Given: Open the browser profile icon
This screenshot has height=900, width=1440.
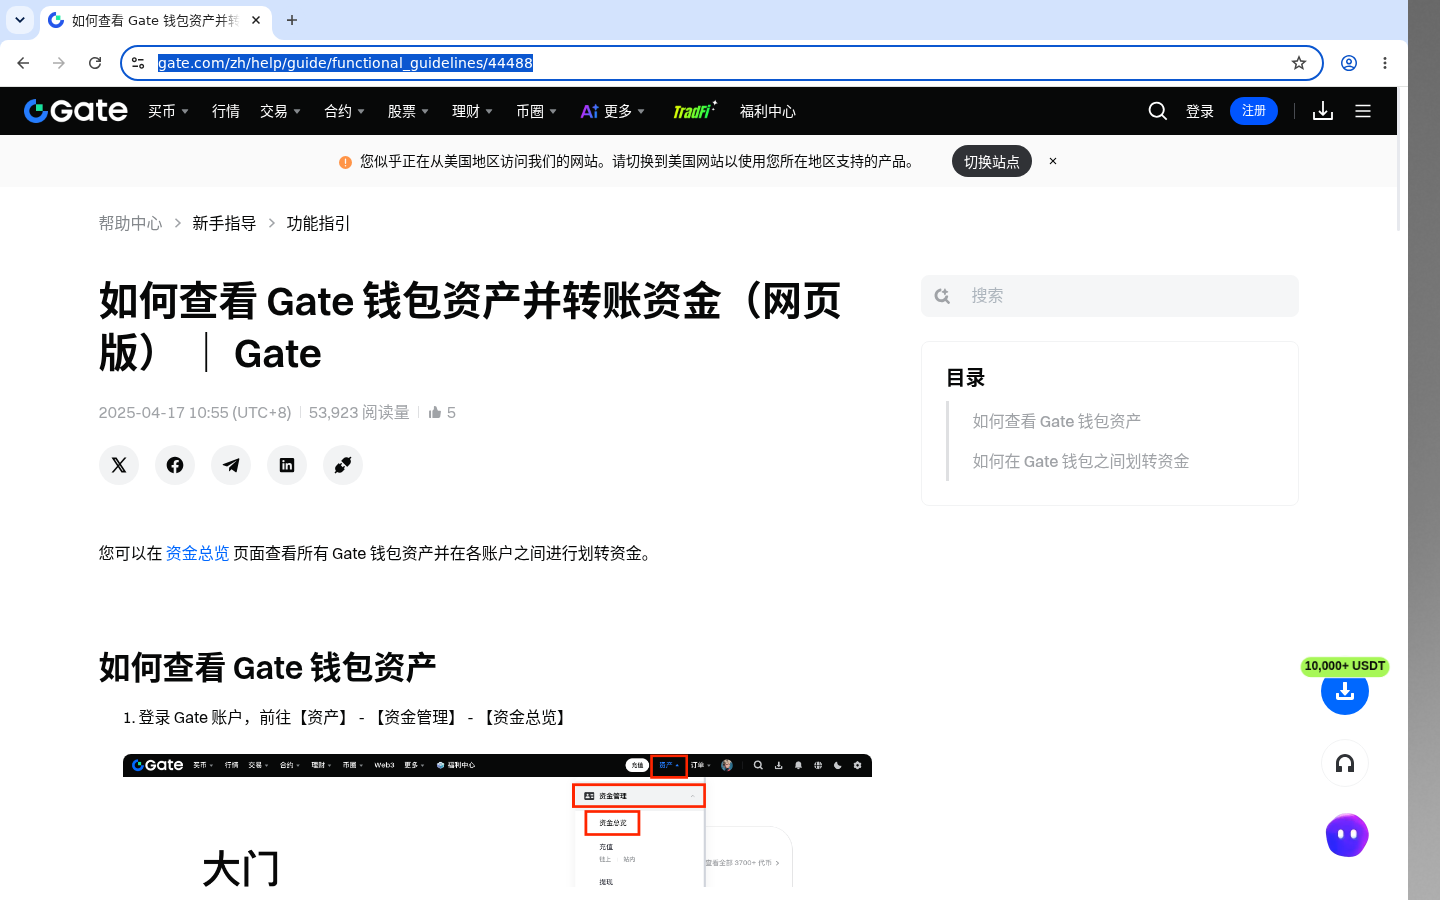Looking at the screenshot, I should click(1349, 63).
